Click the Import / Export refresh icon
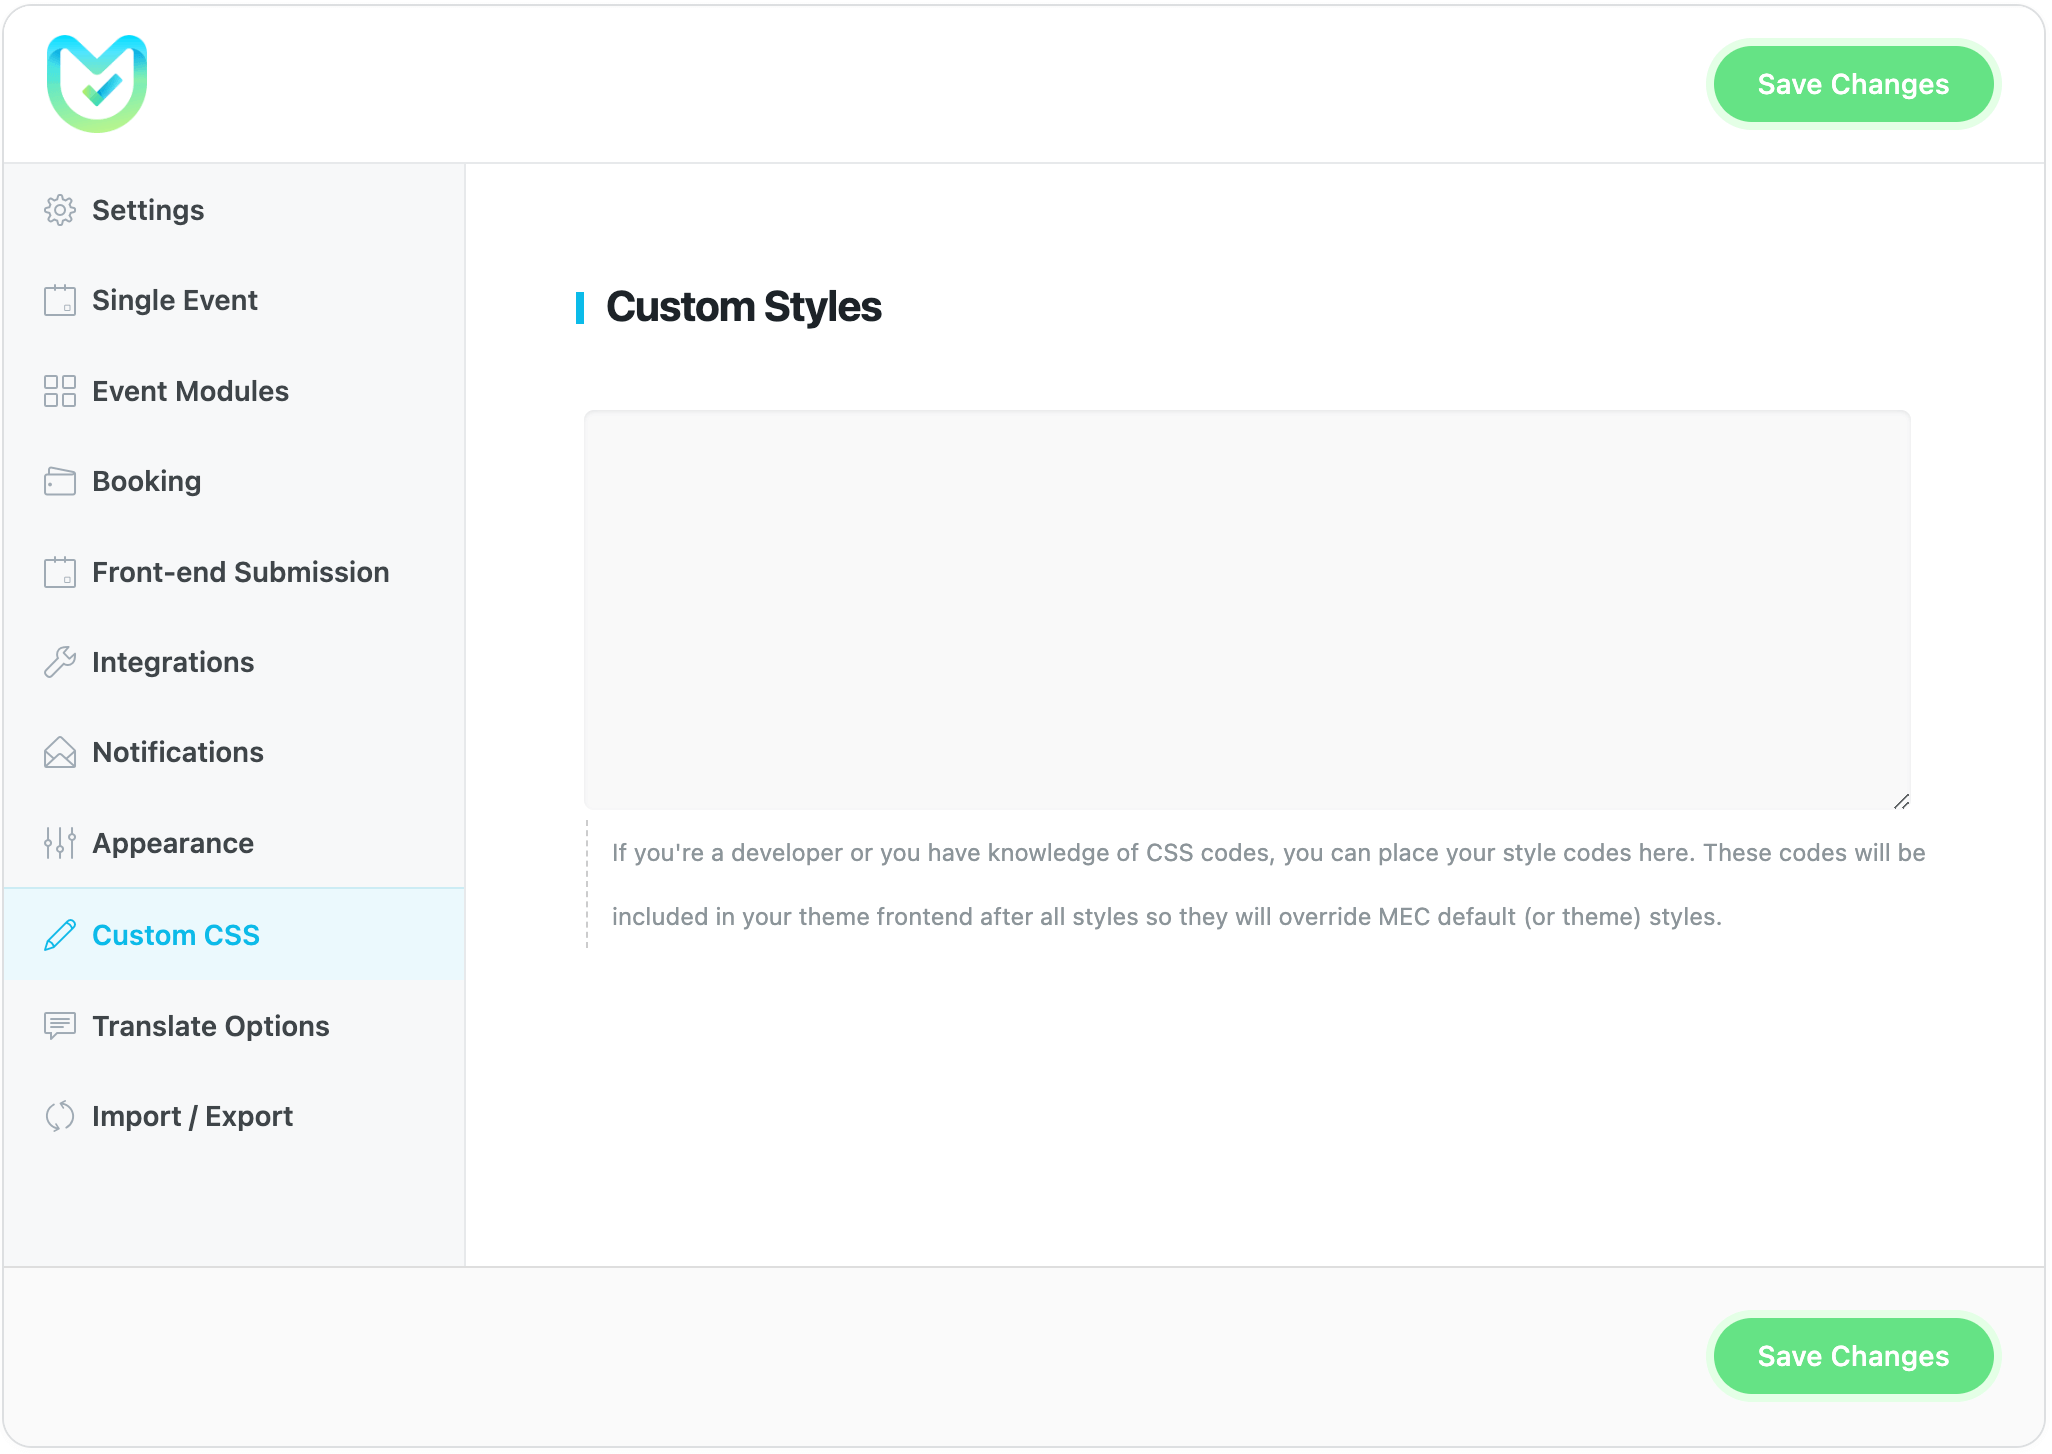This screenshot has width=2052, height=1454. coord(60,1116)
